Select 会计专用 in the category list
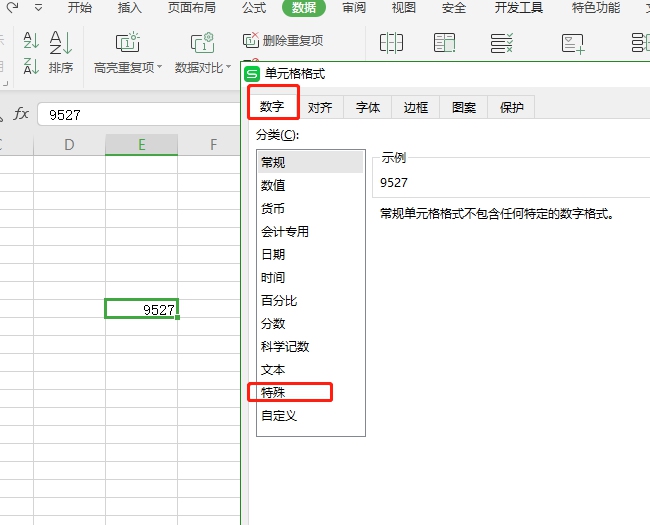 tap(310, 231)
